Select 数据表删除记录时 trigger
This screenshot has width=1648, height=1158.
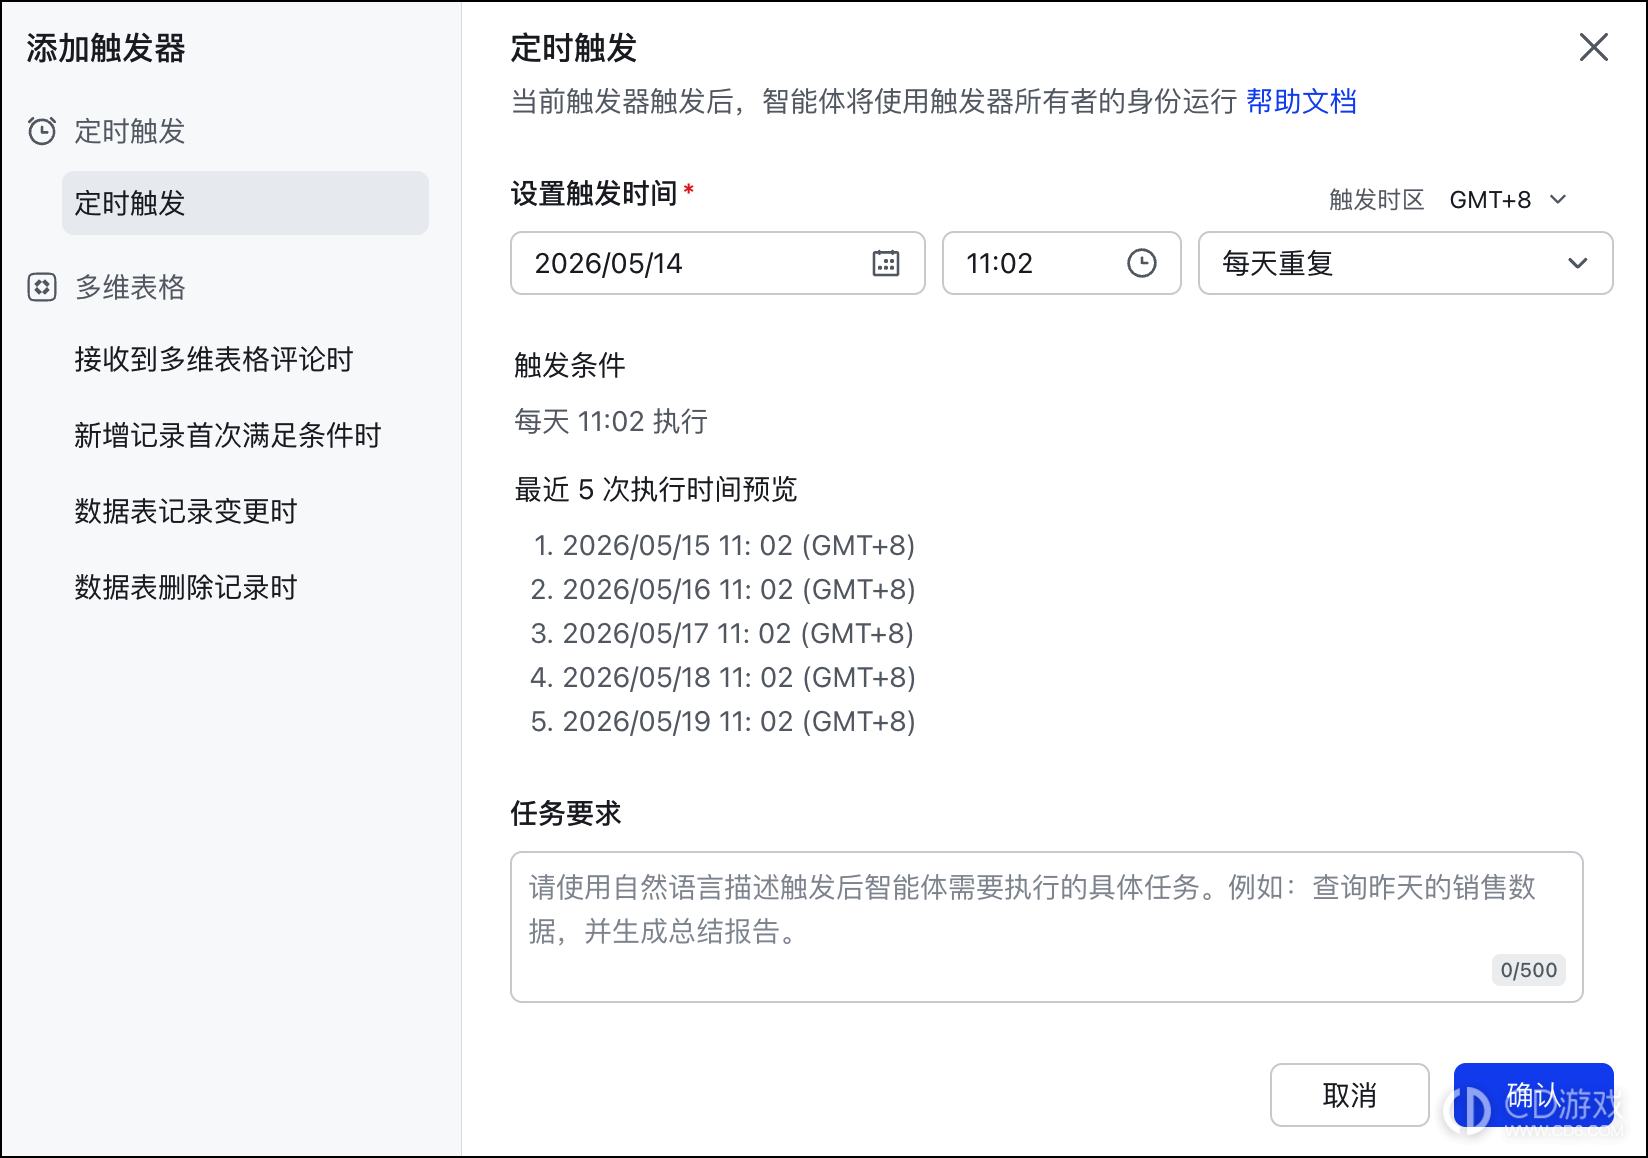click(x=186, y=587)
